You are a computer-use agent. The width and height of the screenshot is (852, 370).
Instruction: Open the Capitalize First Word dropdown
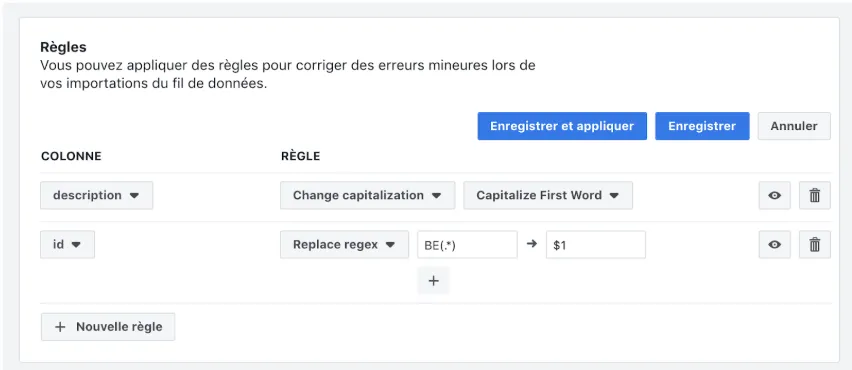pyautogui.click(x=548, y=196)
